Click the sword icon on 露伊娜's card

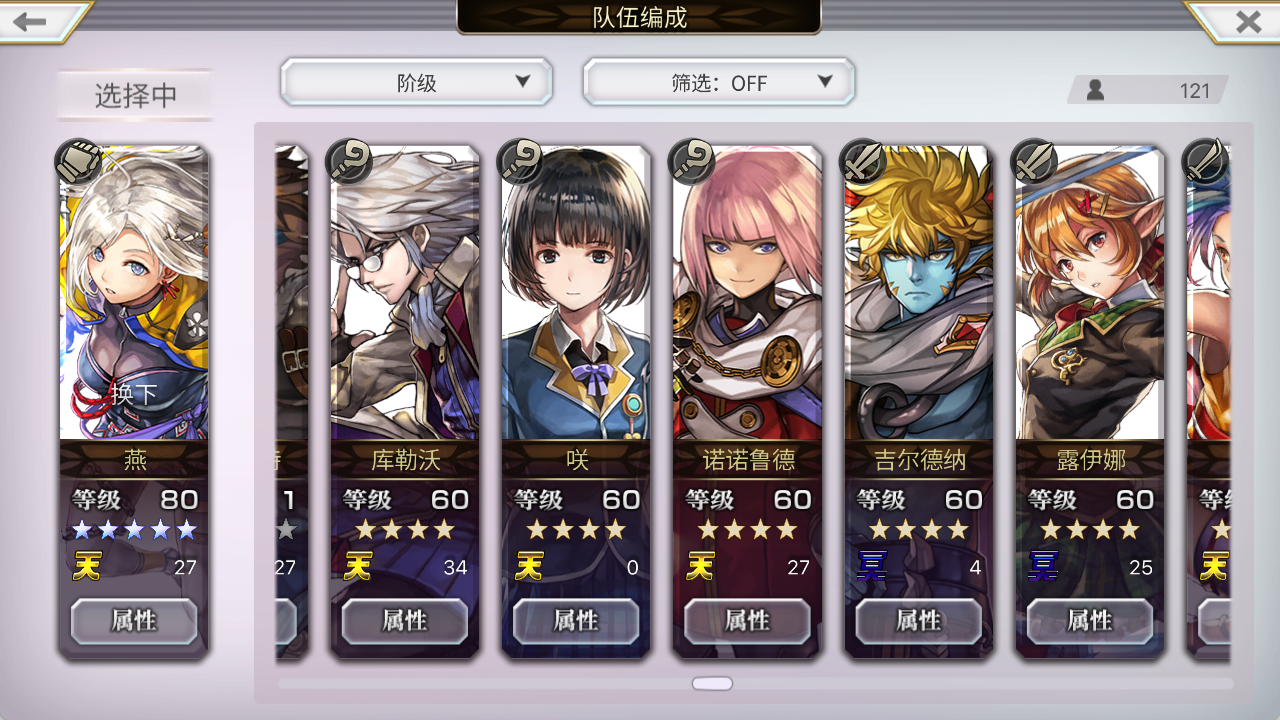[x=1034, y=162]
